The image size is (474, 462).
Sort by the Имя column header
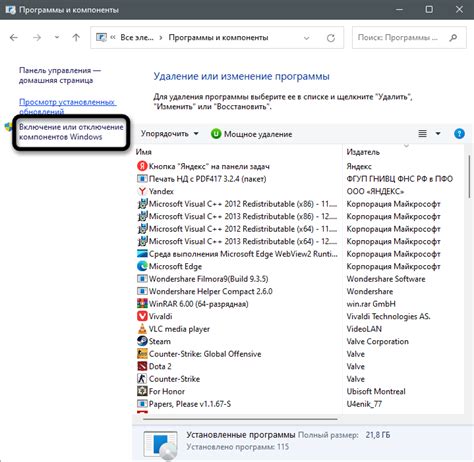click(x=144, y=152)
